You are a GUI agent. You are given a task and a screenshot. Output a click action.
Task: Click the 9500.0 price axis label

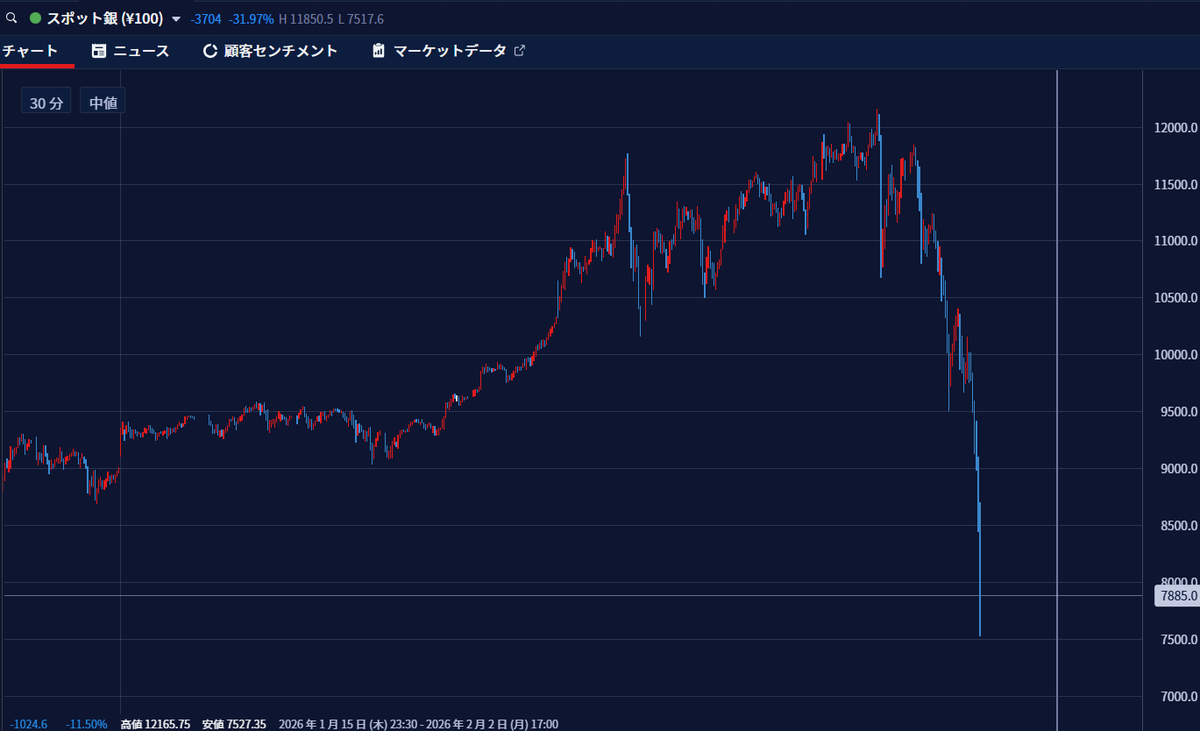(1177, 412)
